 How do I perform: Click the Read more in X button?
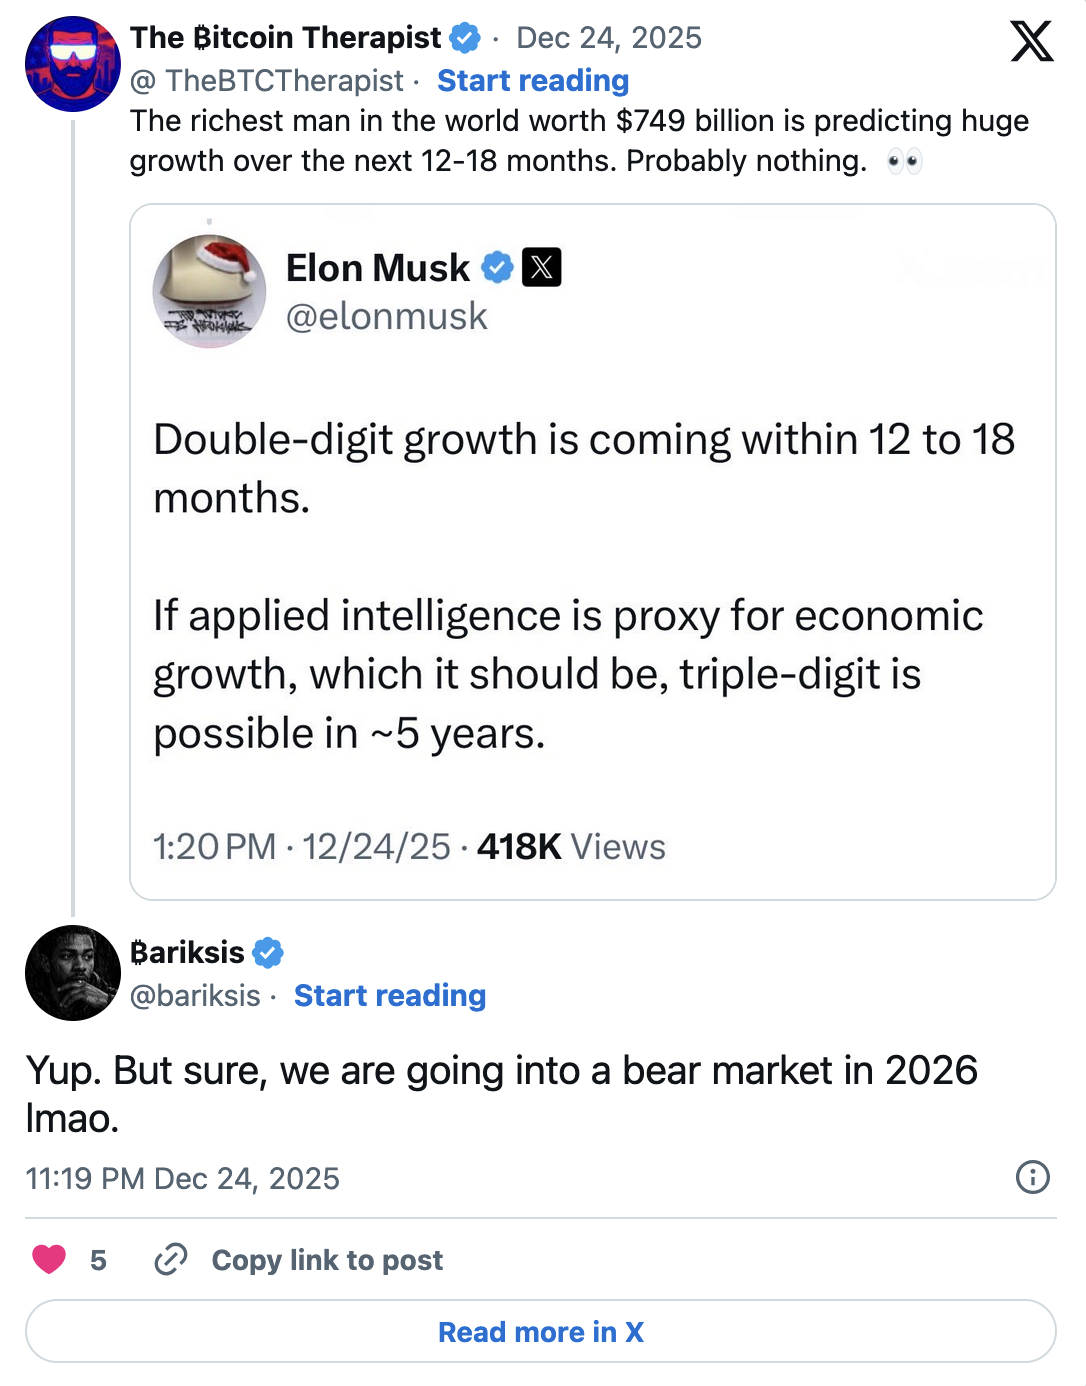[541, 1331]
